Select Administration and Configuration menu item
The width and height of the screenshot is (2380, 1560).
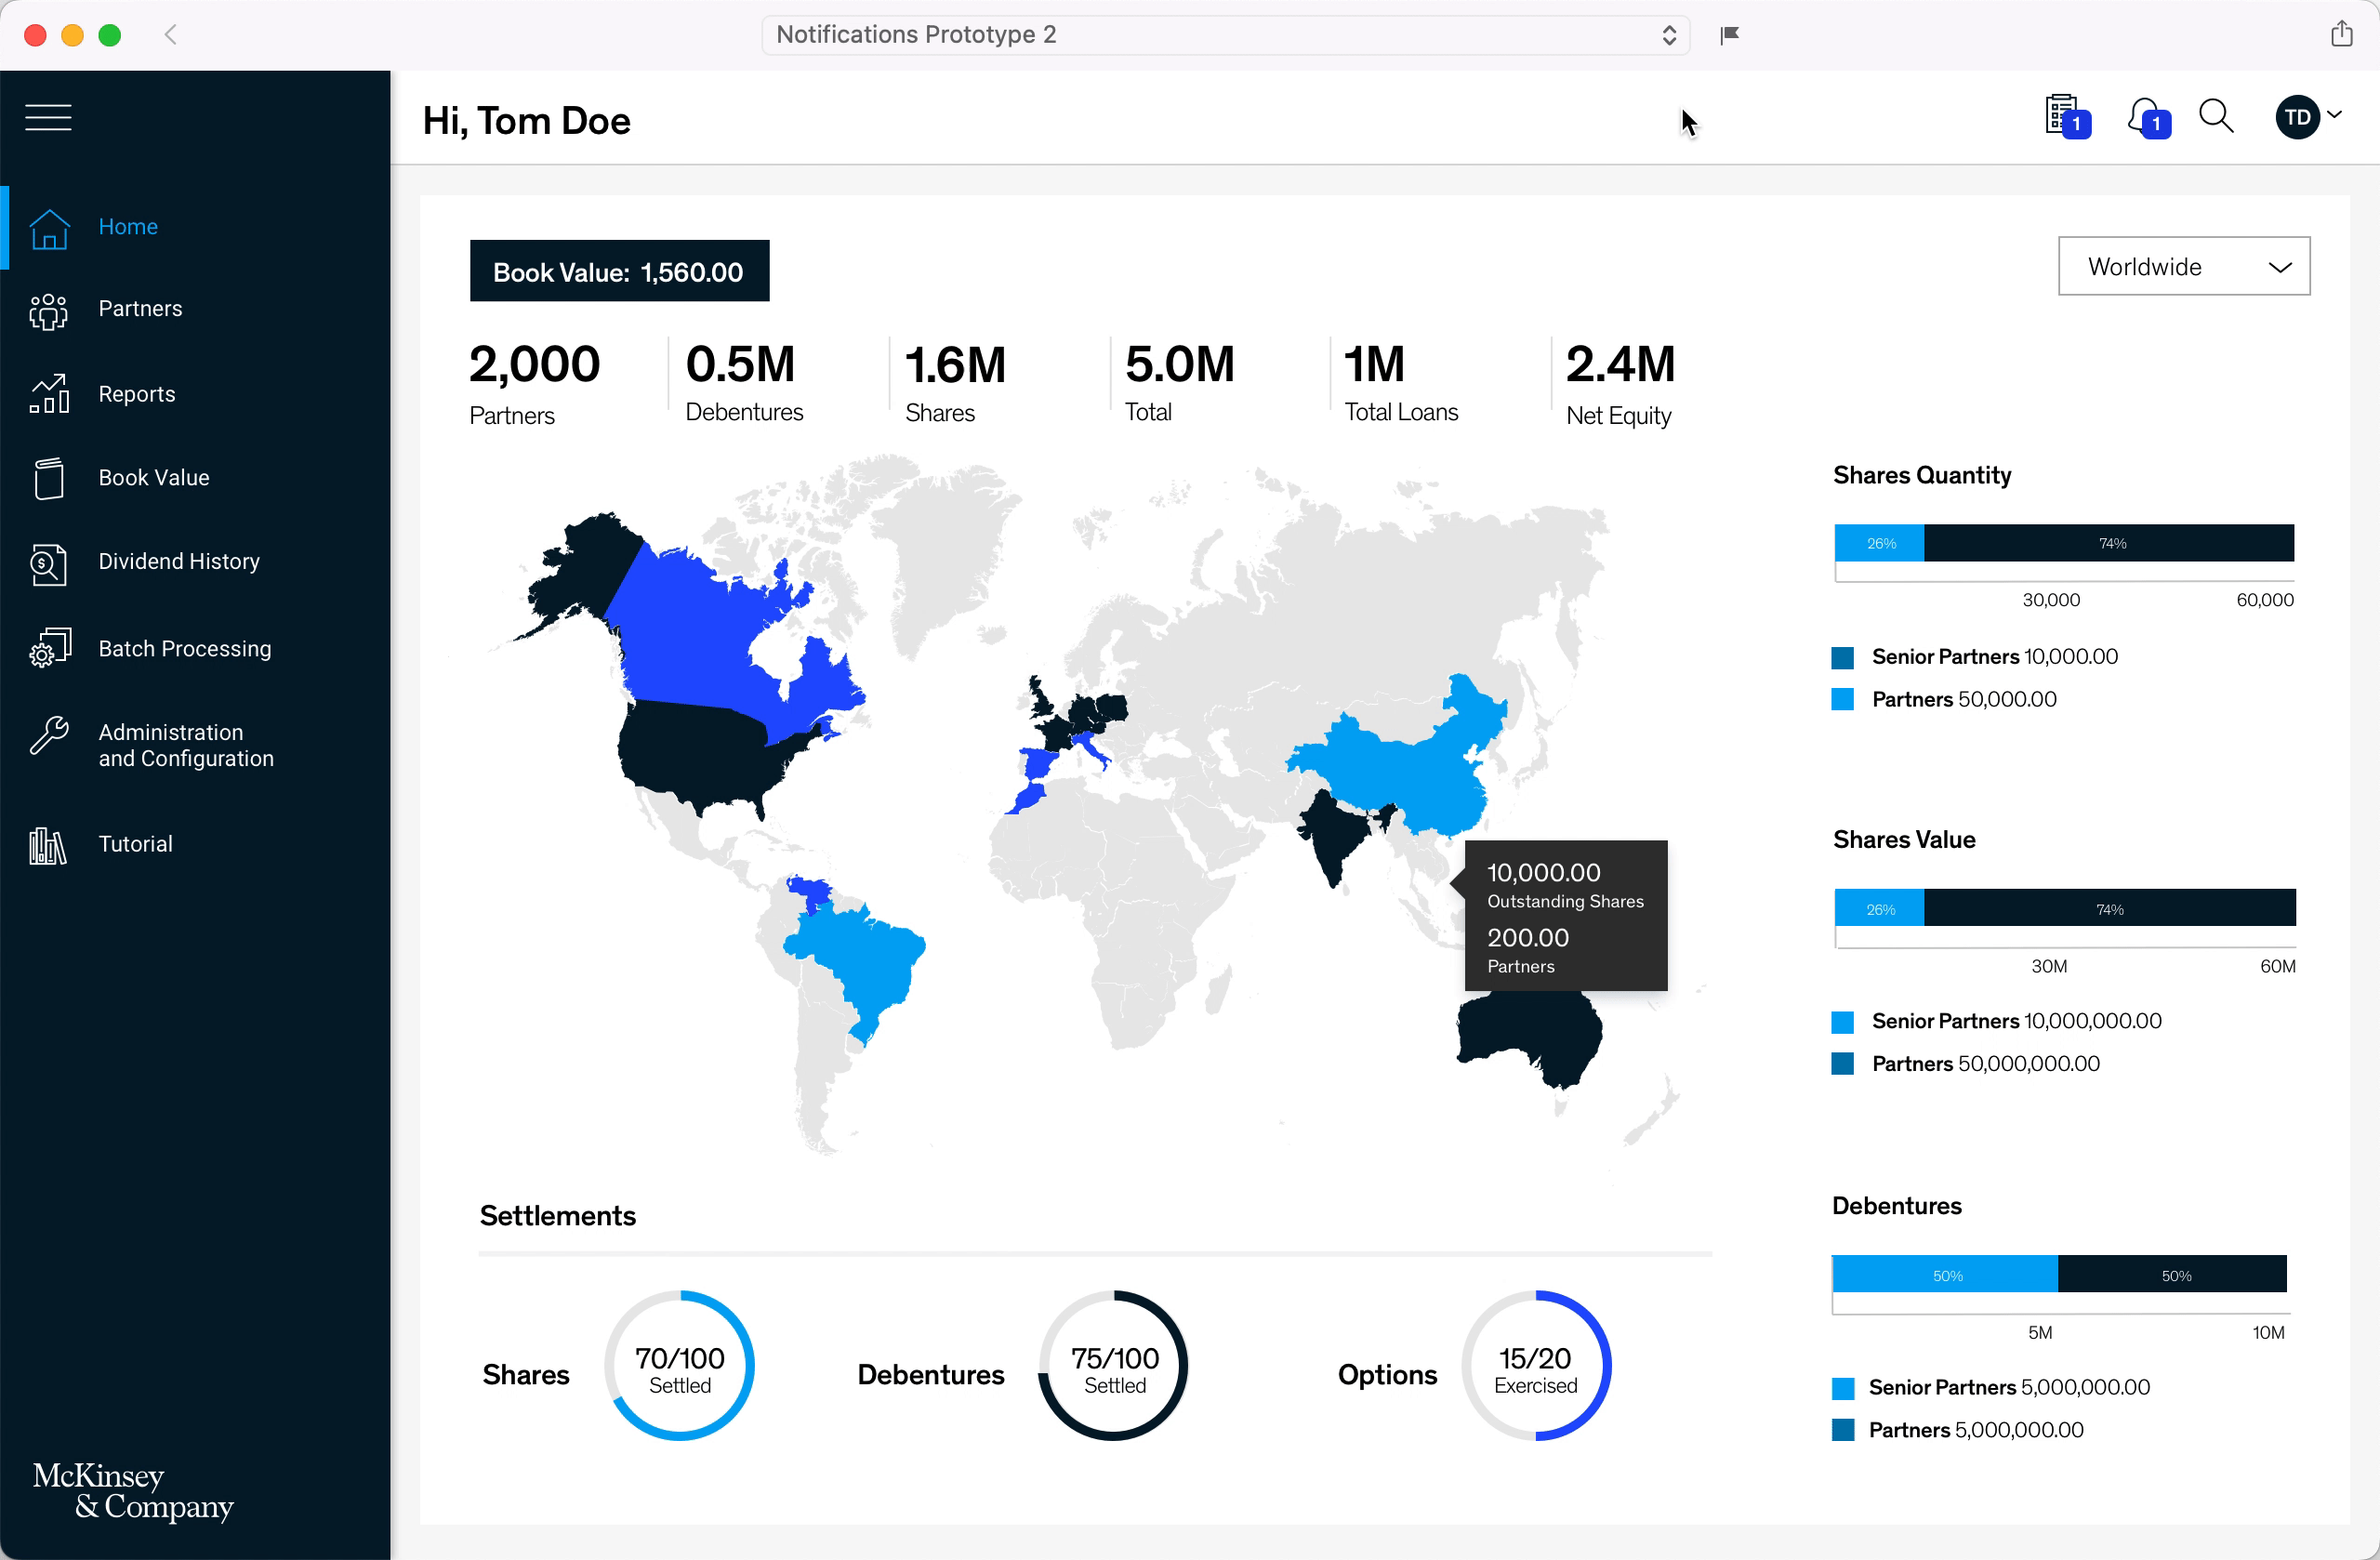(185, 745)
